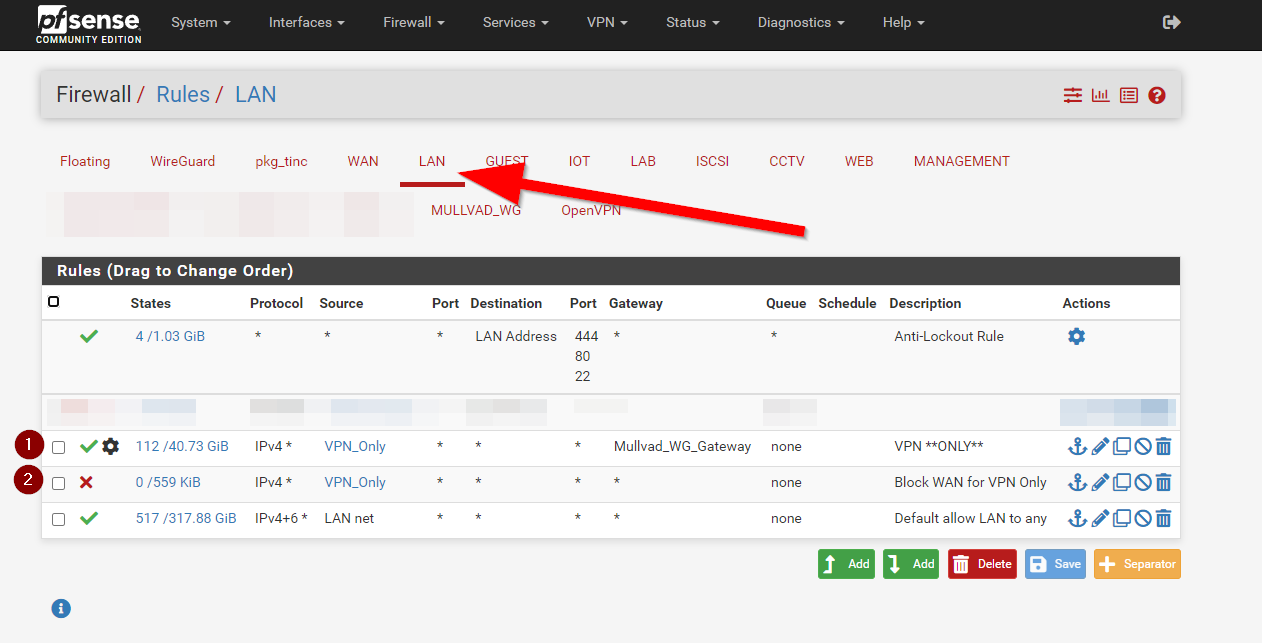Open the rule filter sliders icon
Viewport: 1262px width, 643px height.
[x=1073, y=95]
